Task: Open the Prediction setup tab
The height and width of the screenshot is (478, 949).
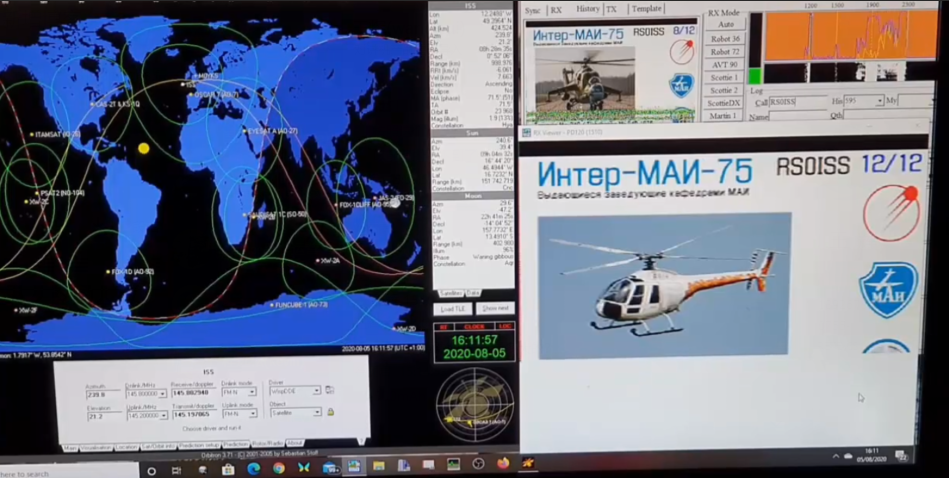Action: pyautogui.click(x=200, y=445)
